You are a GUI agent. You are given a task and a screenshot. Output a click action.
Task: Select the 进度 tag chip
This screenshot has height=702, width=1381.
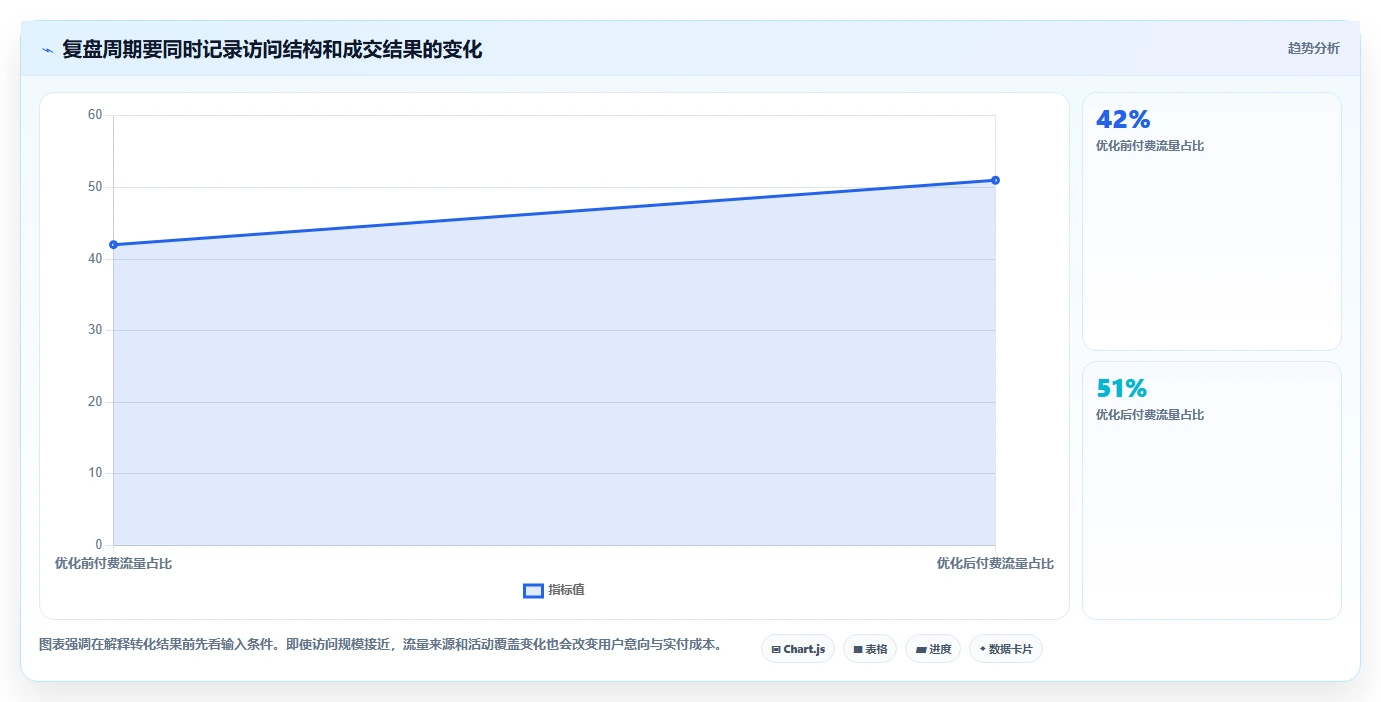[933, 649]
